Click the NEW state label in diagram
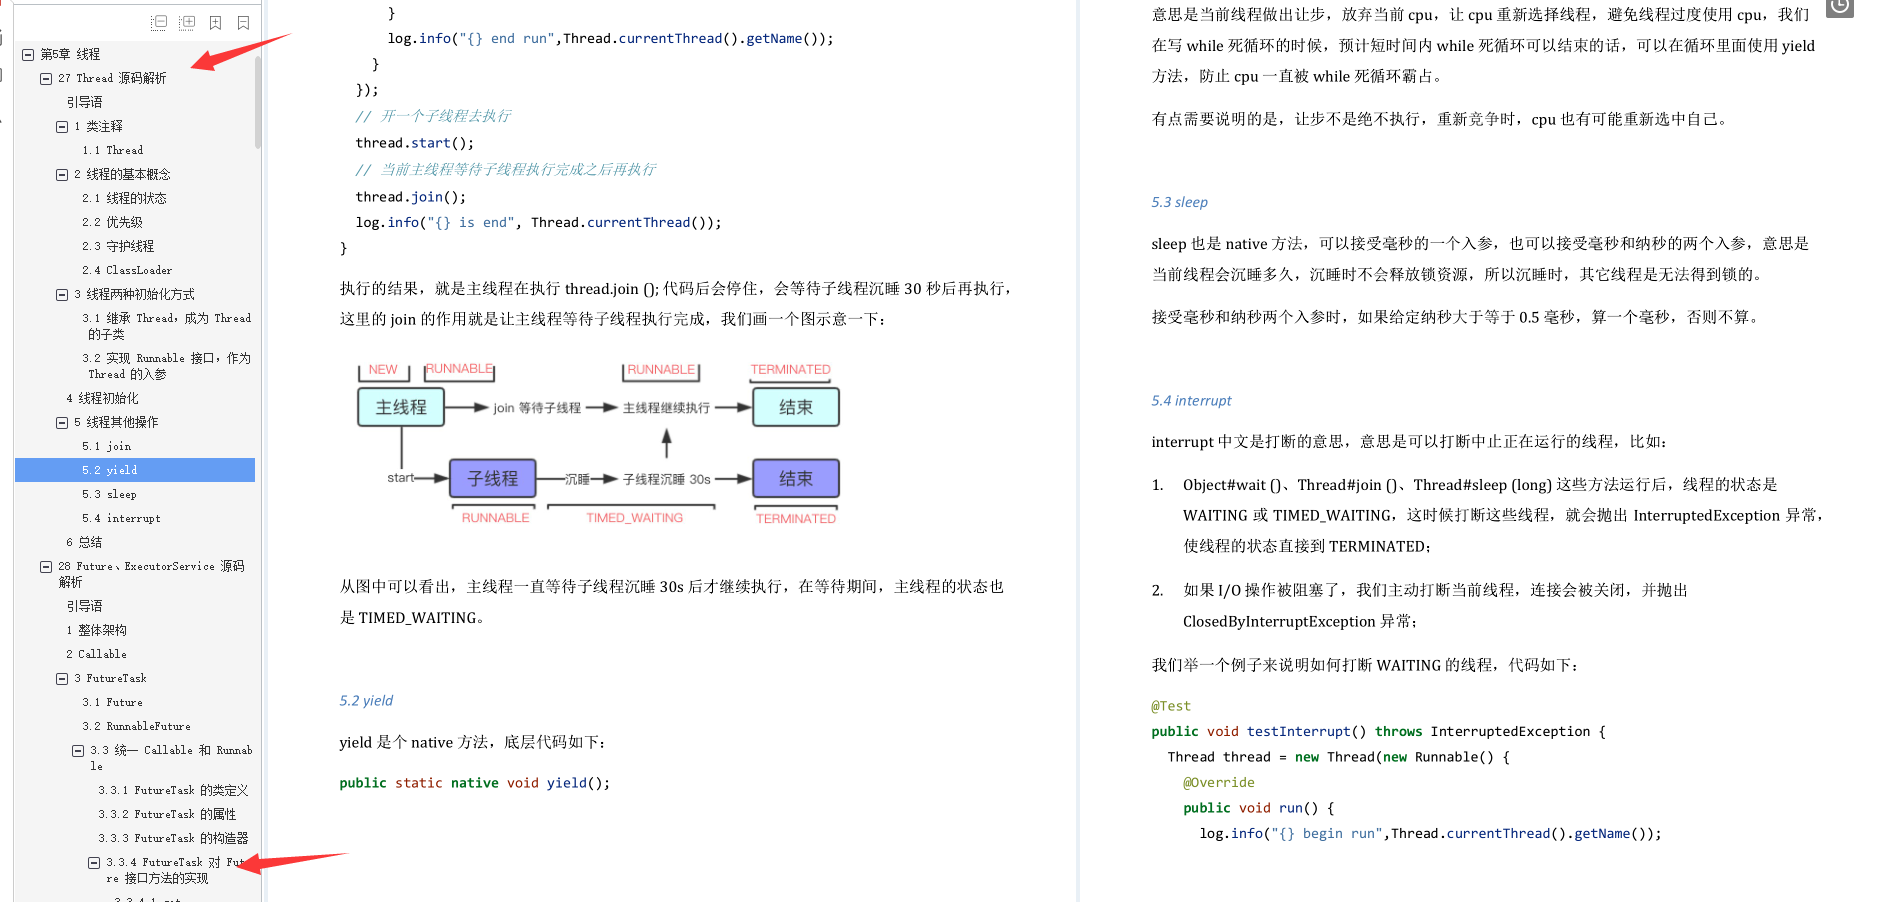Screen dimensions: 1879x902 [383, 369]
